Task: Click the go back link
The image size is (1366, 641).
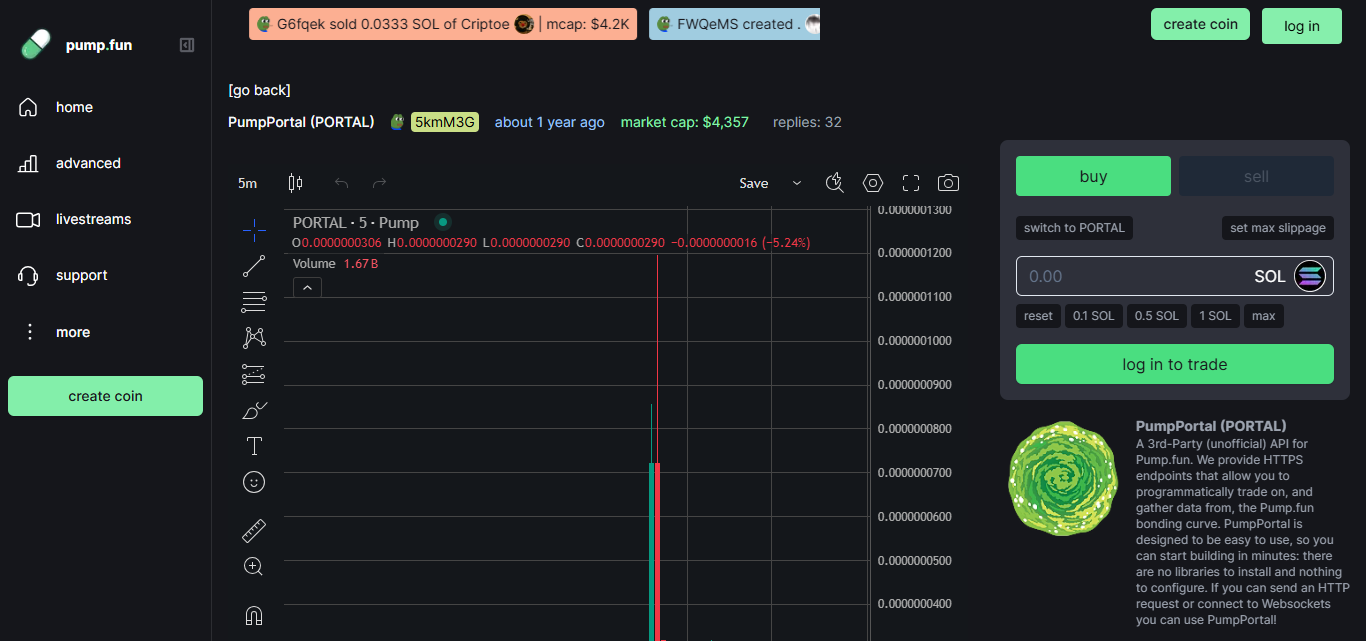Action: [x=259, y=90]
